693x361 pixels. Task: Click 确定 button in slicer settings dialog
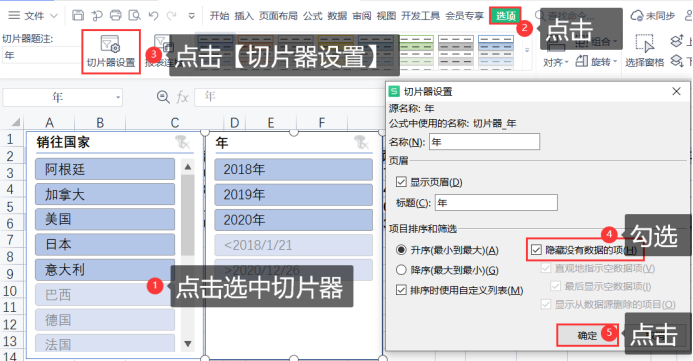pyautogui.click(x=587, y=335)
